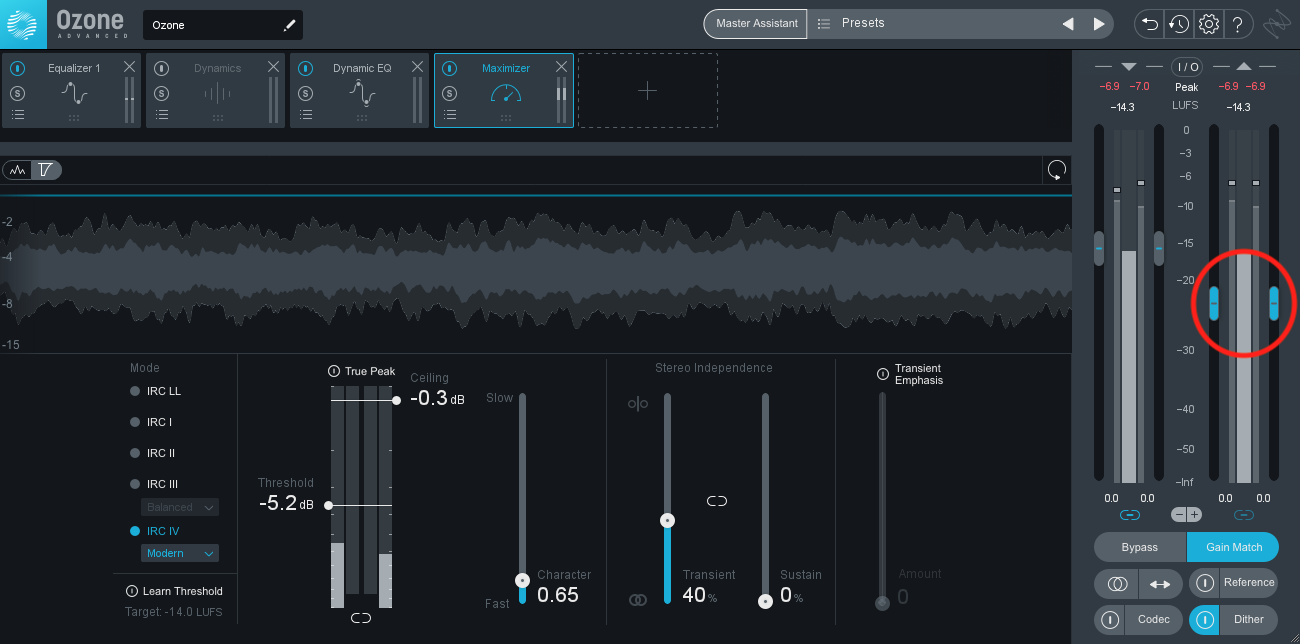Load the previous preset
Screen dimensions: 1300x644
pos(1068,24)
